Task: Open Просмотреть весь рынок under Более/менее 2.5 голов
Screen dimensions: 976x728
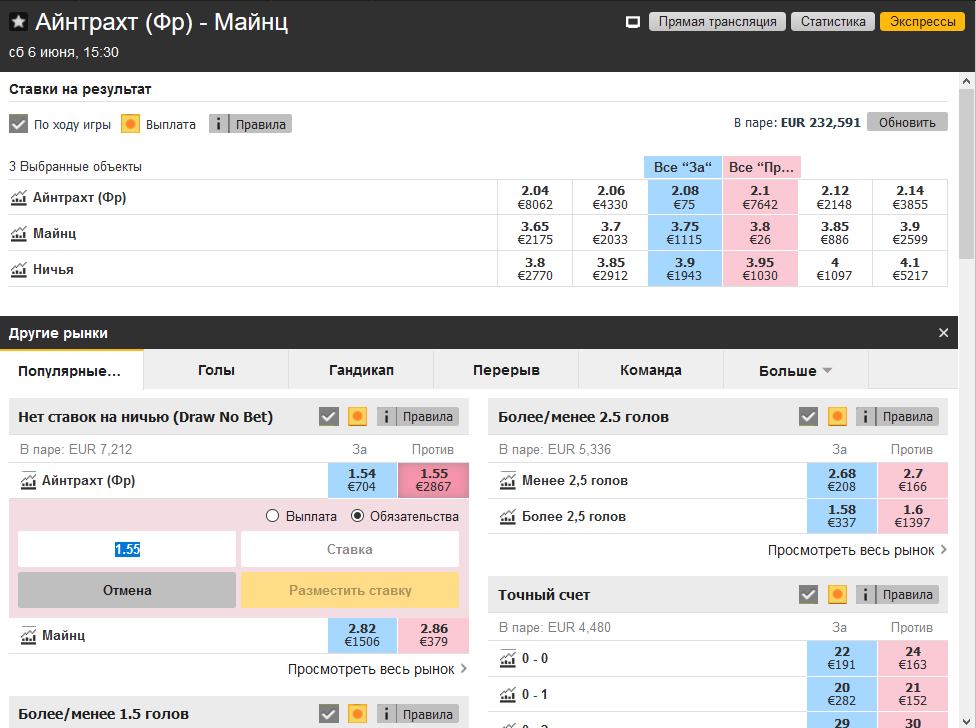Action: (857, 550)
